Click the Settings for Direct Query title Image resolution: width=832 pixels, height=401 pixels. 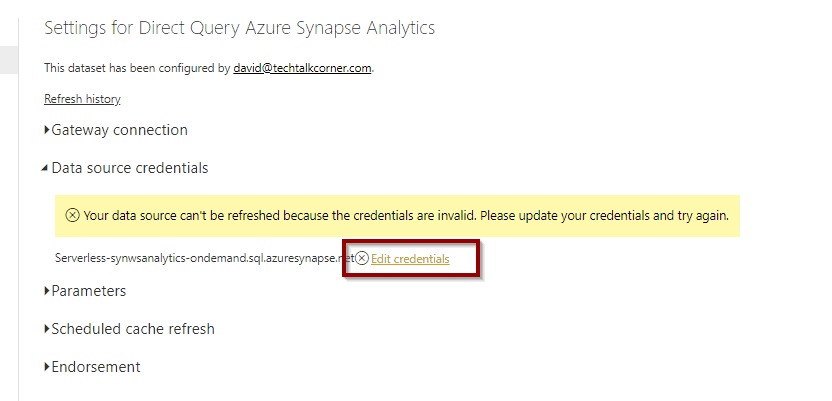[x=240, y=28]
